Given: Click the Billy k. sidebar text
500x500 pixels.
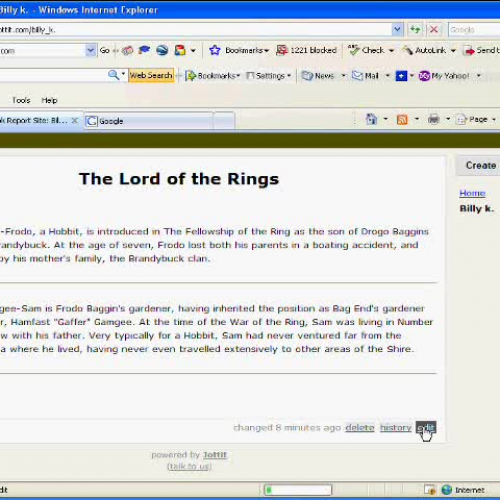Looking at the screenshot, I should tap(477, 208).
